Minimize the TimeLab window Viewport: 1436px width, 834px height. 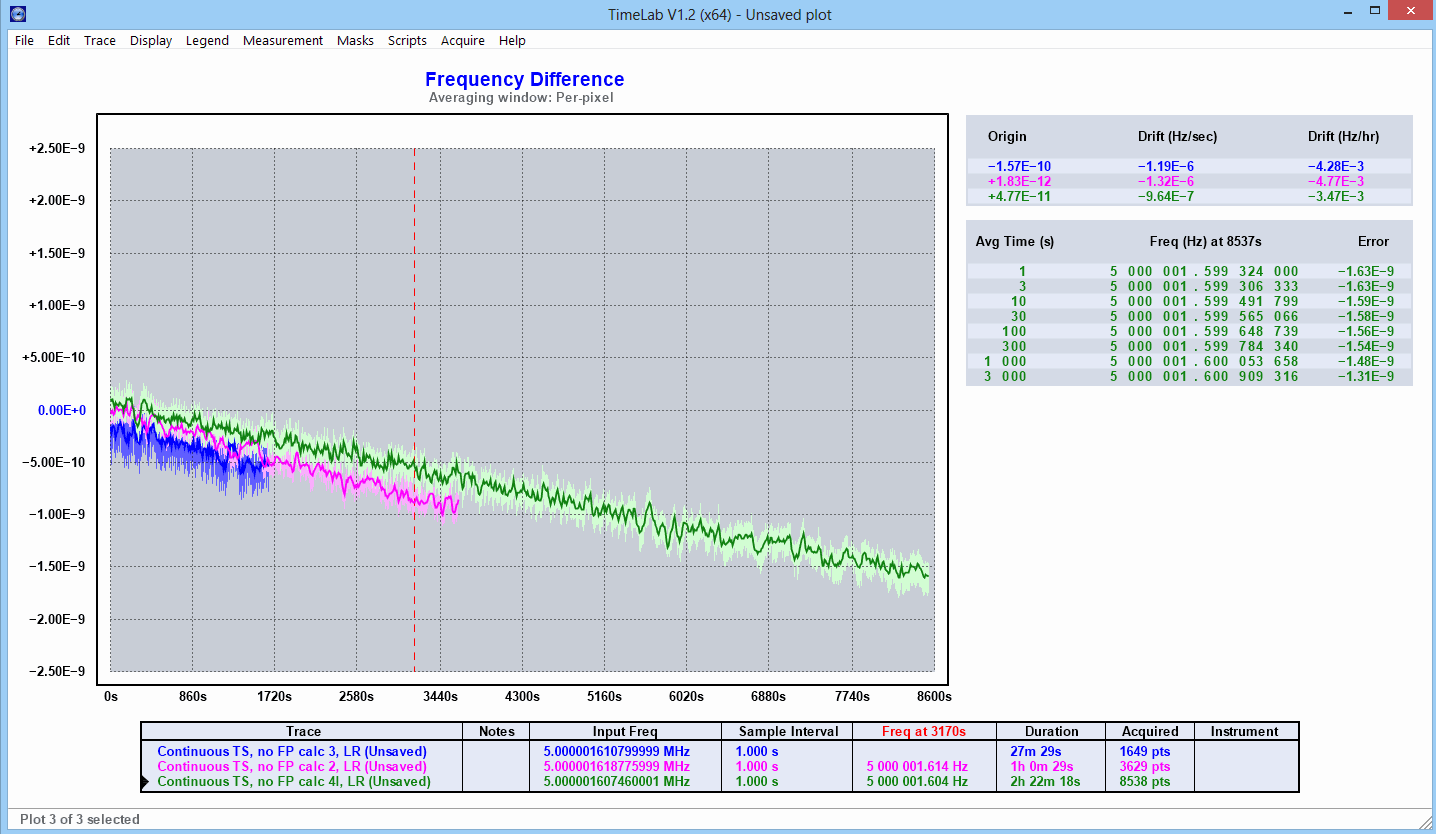click(1347, 12)
